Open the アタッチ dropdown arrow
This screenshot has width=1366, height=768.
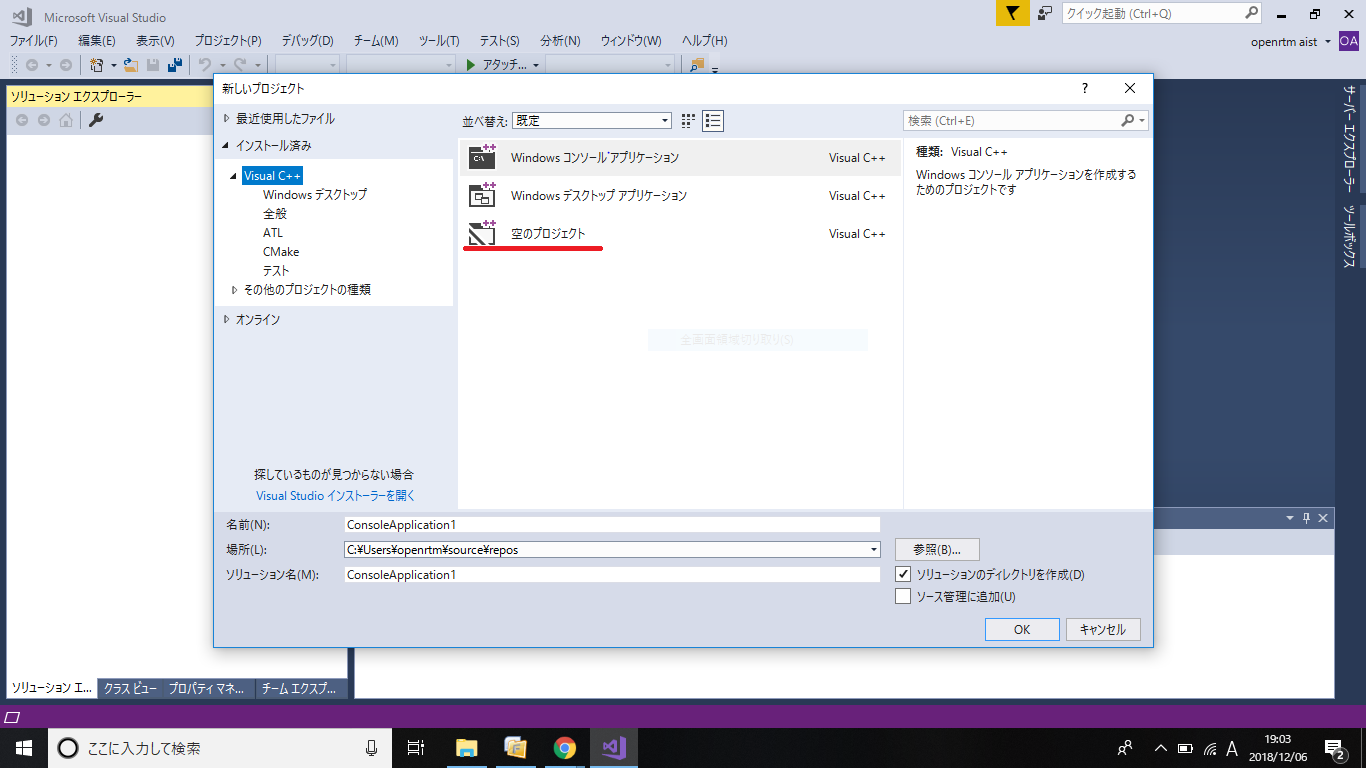(536, 65)
